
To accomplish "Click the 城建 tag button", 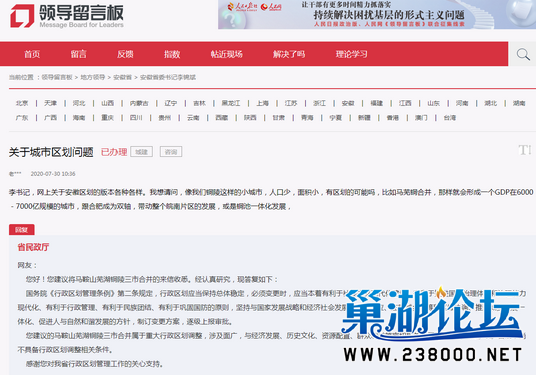I will [x=141, y=152].
